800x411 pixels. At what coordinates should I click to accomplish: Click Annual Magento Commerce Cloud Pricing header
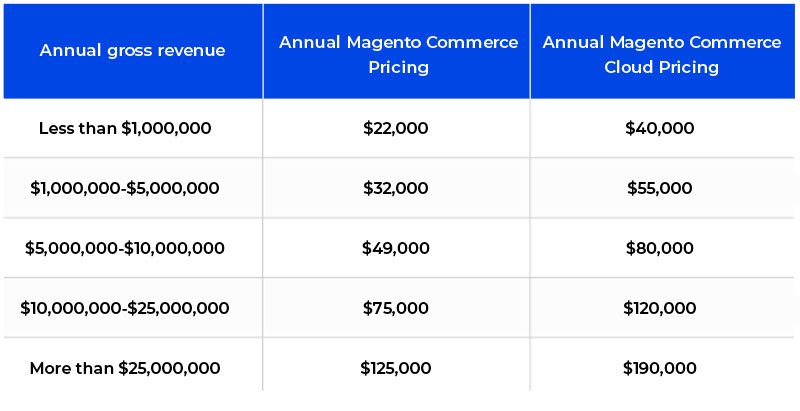pos(663,50)
